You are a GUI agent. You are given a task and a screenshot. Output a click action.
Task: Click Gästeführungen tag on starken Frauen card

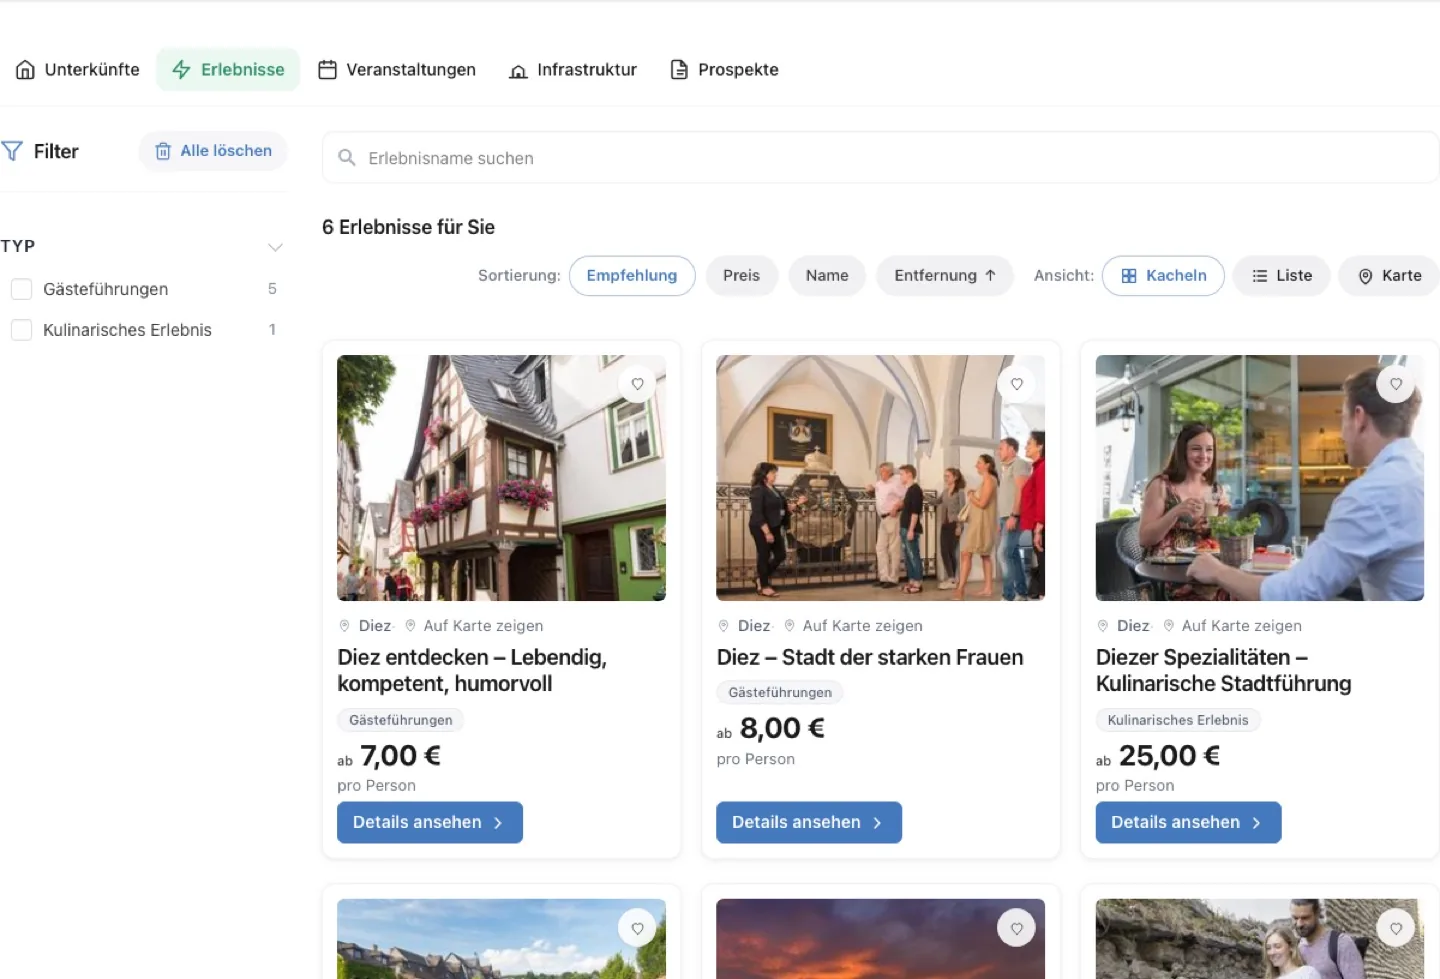point(780,693)
